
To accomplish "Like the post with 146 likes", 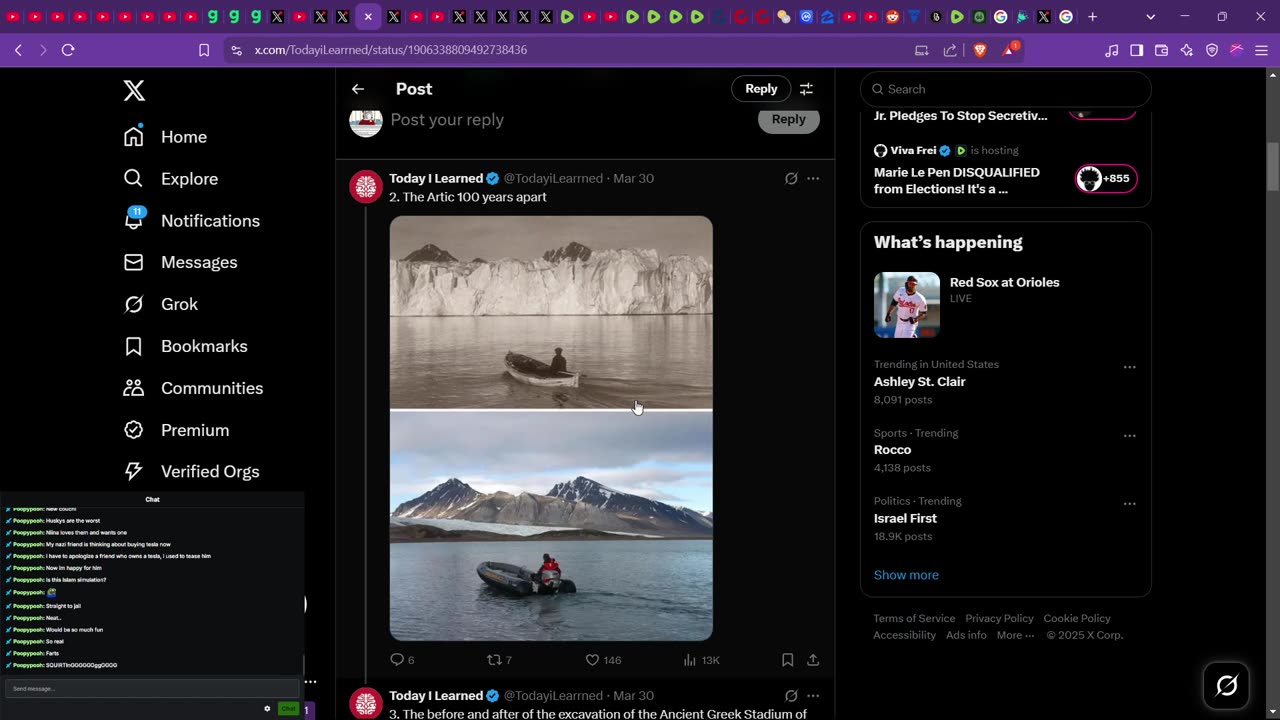I will 603,660.
